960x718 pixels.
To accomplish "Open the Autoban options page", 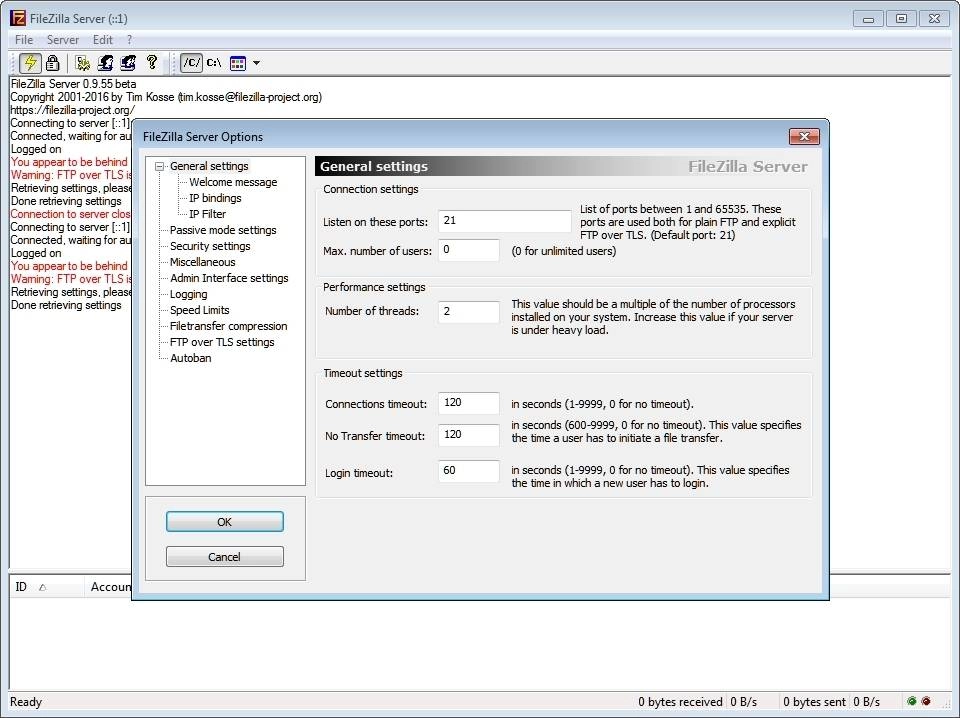I will tap(190, 358).
